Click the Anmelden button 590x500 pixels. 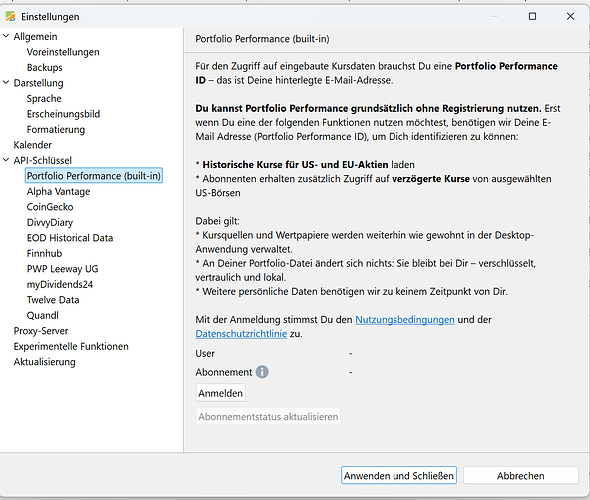(220, 393)
